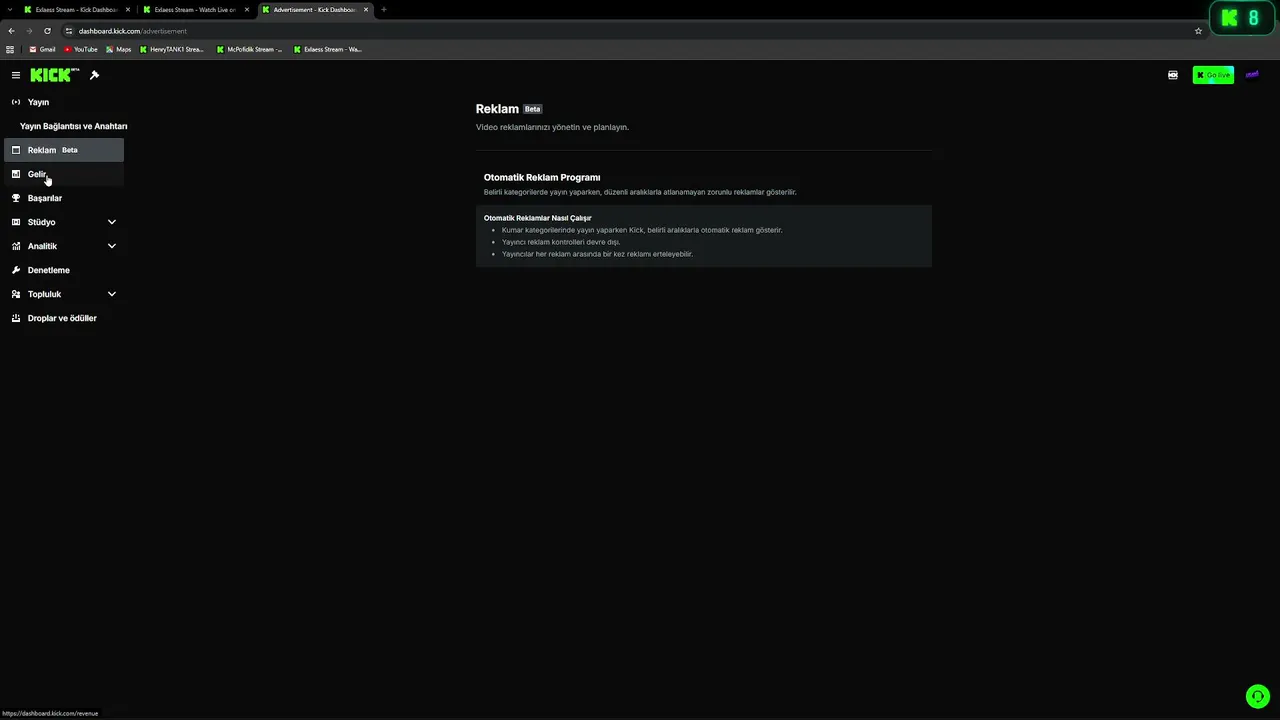Click the KICK logo in header
This screenshot has height=720, width=1280.
(x=54, y=75)
